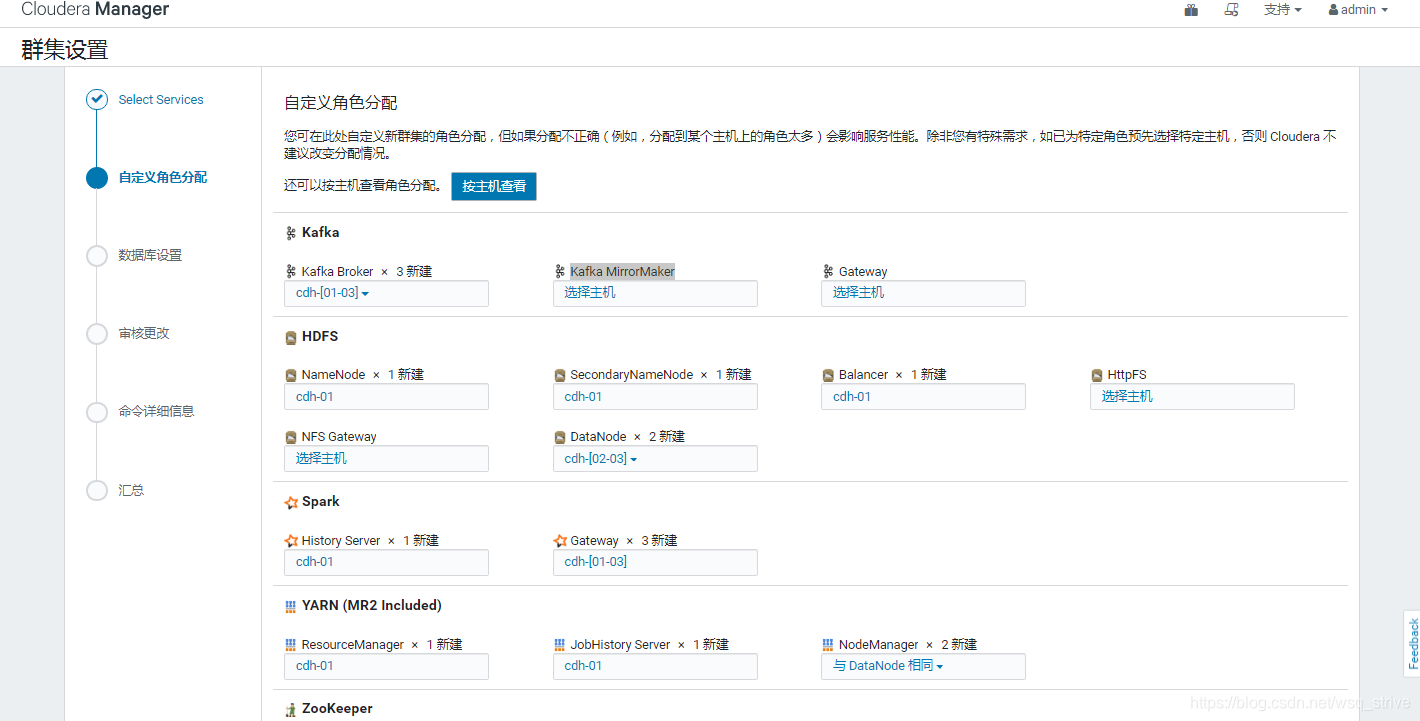The width and height of the screenshot is (1420, 721).
Task: Click the YARN service icon
Action: click(291, 606)
